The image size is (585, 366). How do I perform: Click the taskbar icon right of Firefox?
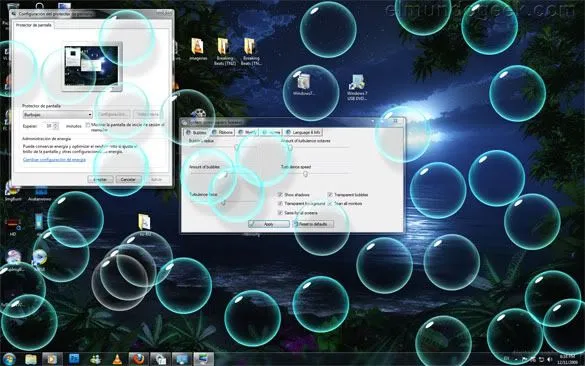point(160,359)
